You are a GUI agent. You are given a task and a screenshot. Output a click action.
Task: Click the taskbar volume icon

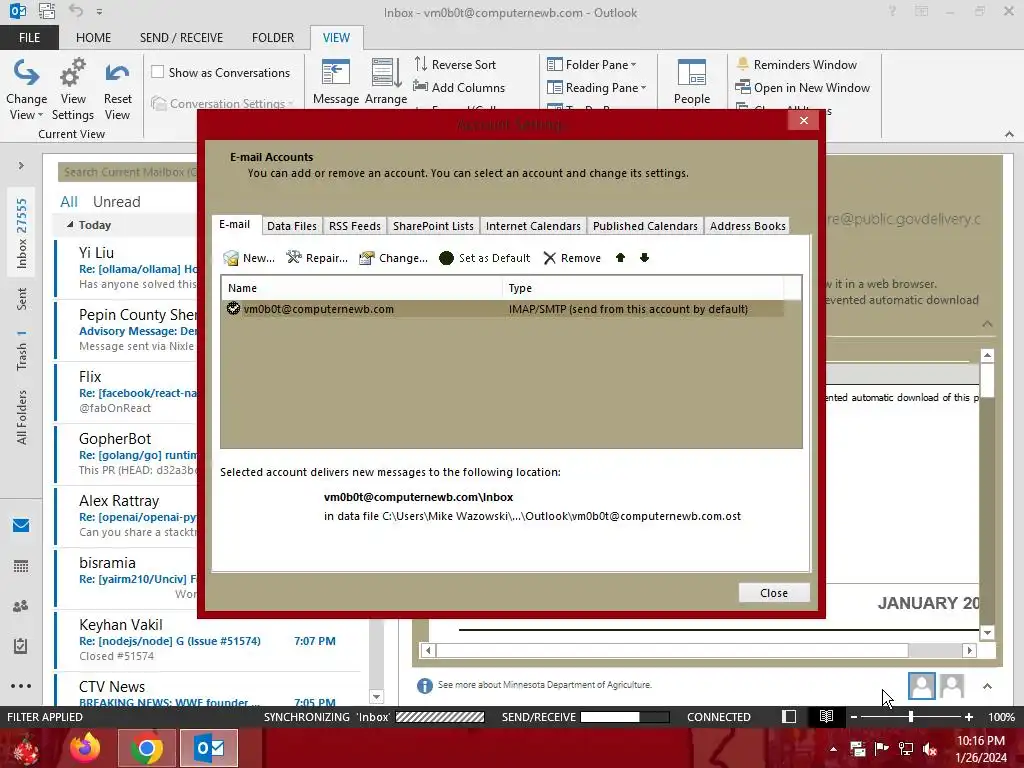[929, 749]
